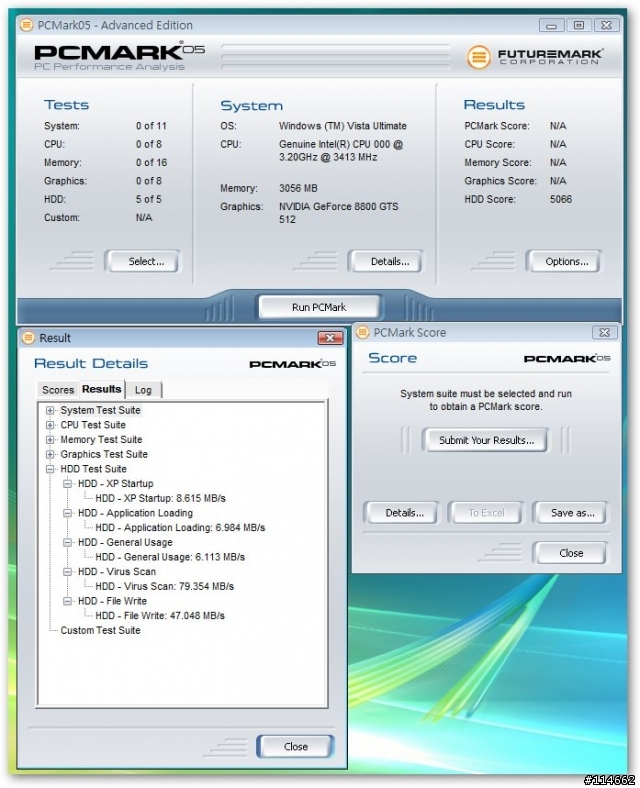Image resolution: width=640 pixels, height=788 pixels.
Task: Minimize the PCMark05 main window
Action: 552,25
